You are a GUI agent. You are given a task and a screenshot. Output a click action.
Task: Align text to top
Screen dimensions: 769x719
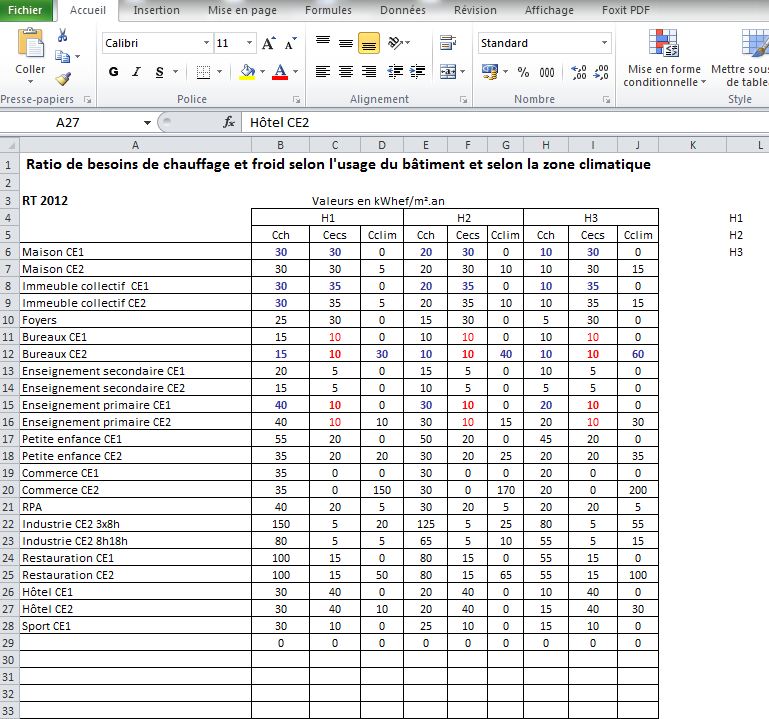323,43
